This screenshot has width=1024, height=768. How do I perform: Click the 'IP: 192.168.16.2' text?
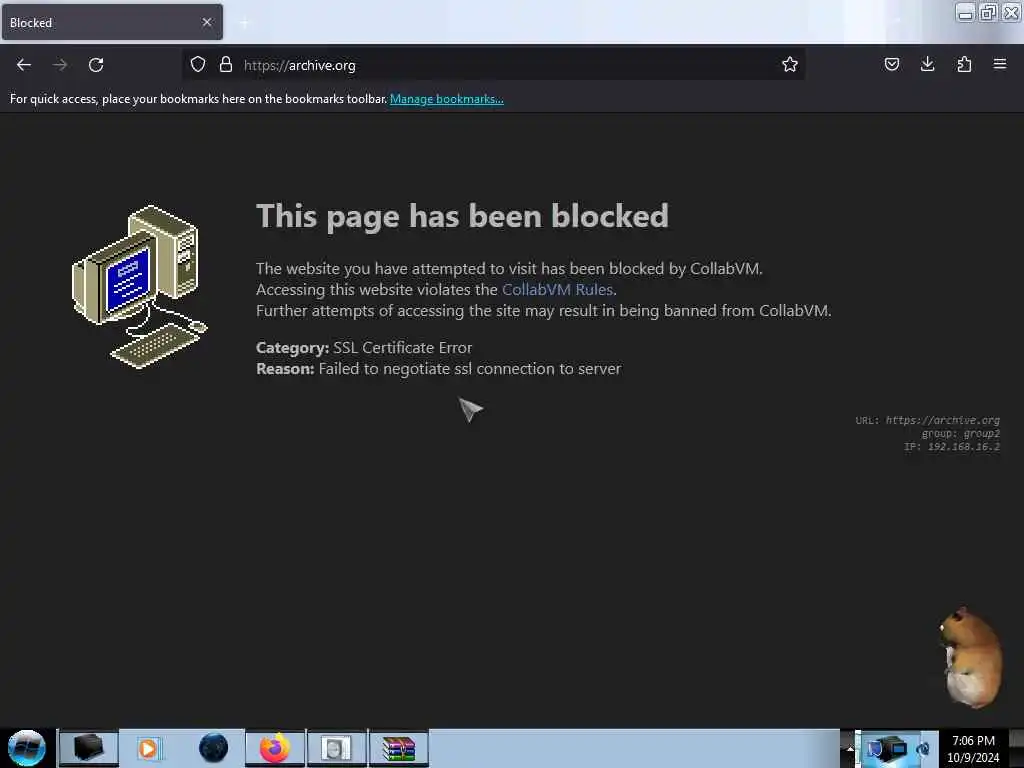pyautogui.click(x=952, y=447)
